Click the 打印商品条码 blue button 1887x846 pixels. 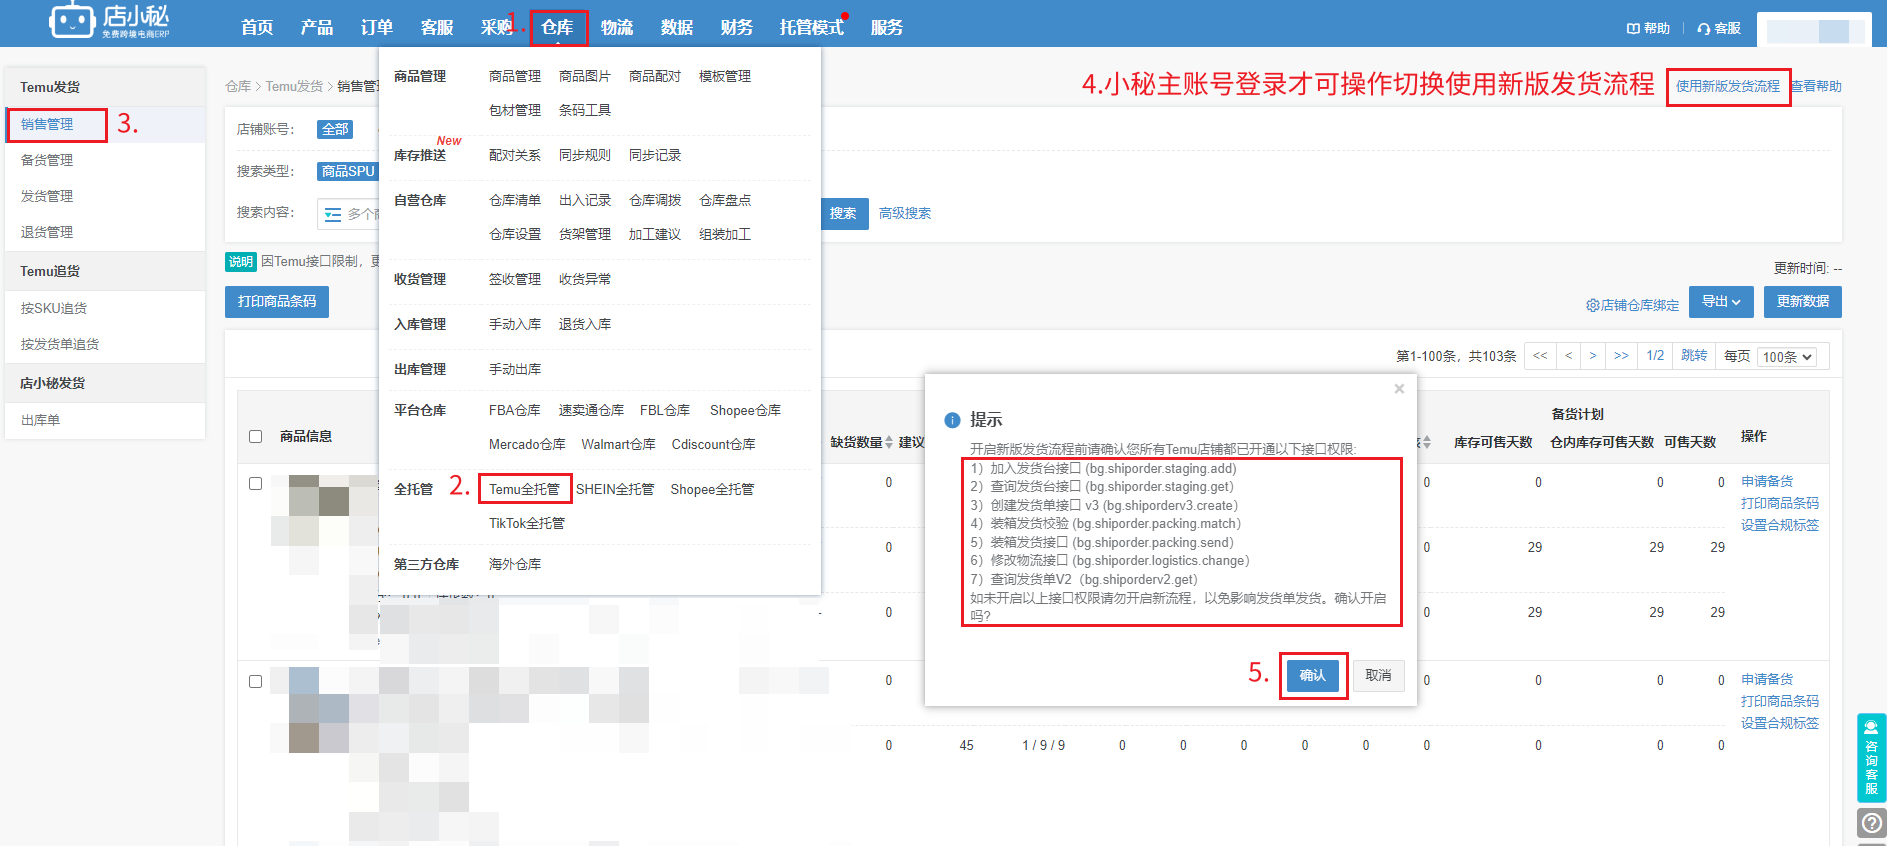click(277, 301)
